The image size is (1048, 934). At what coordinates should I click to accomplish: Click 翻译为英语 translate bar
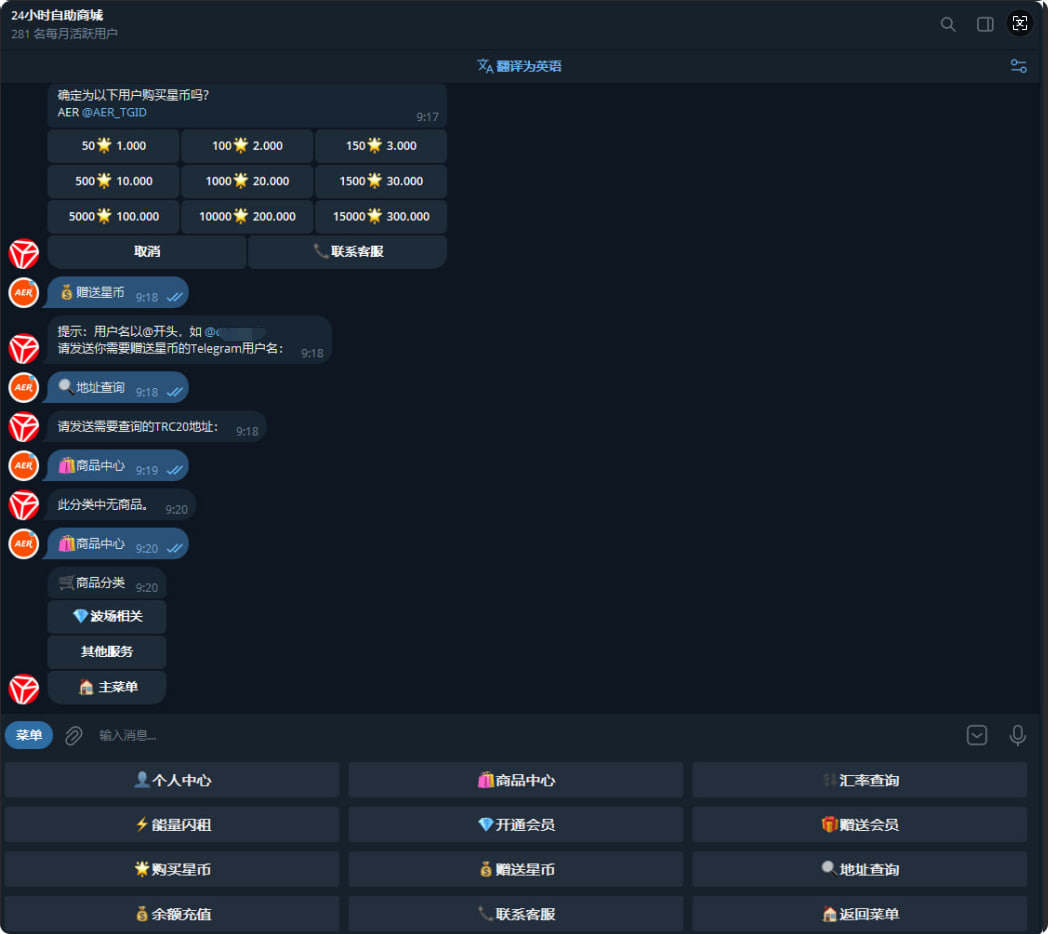(520, 66)
